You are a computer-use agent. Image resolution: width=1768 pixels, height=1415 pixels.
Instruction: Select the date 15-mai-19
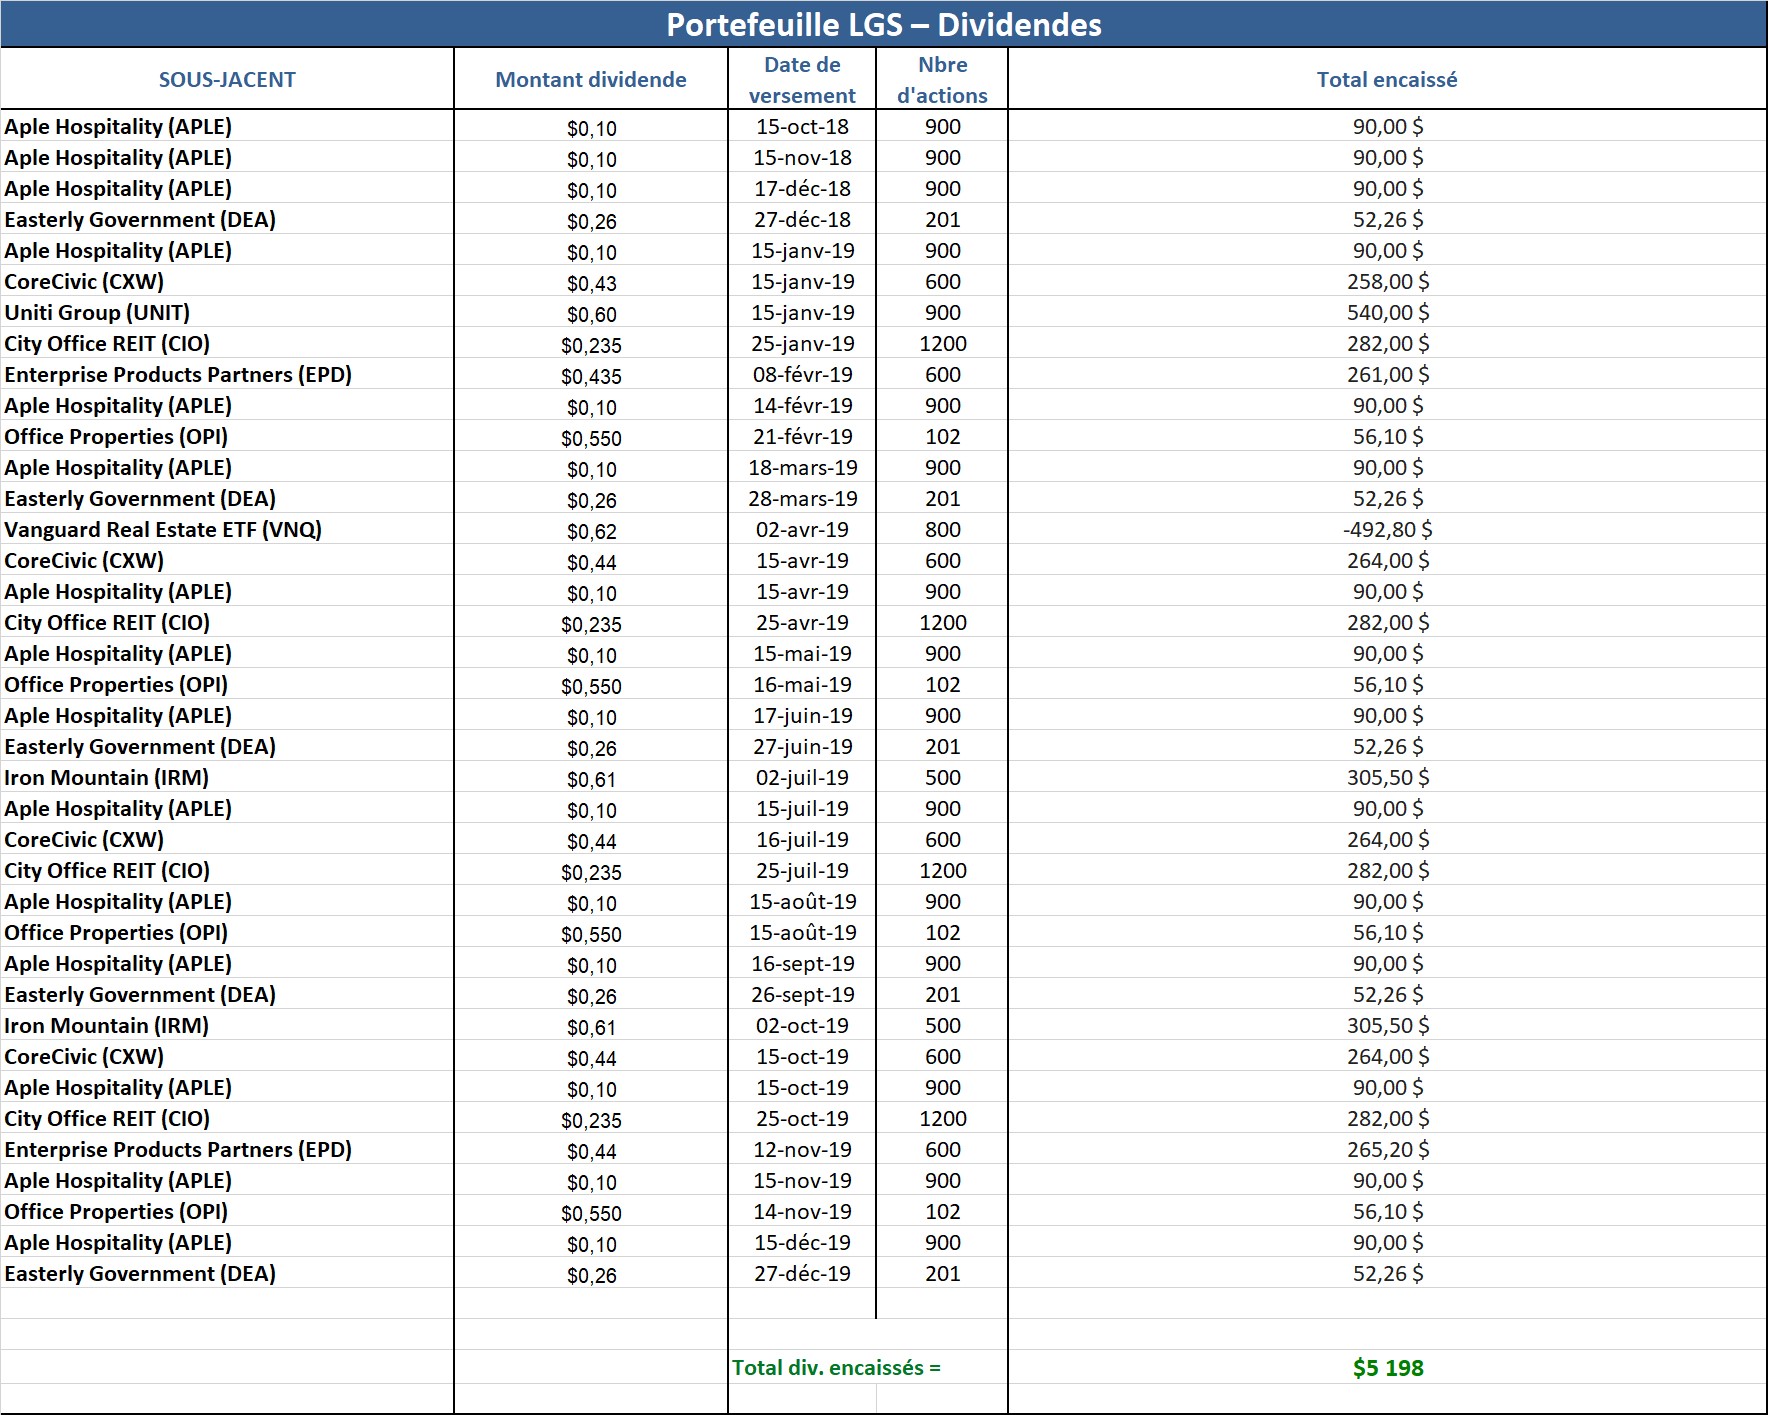click(802, 654)
